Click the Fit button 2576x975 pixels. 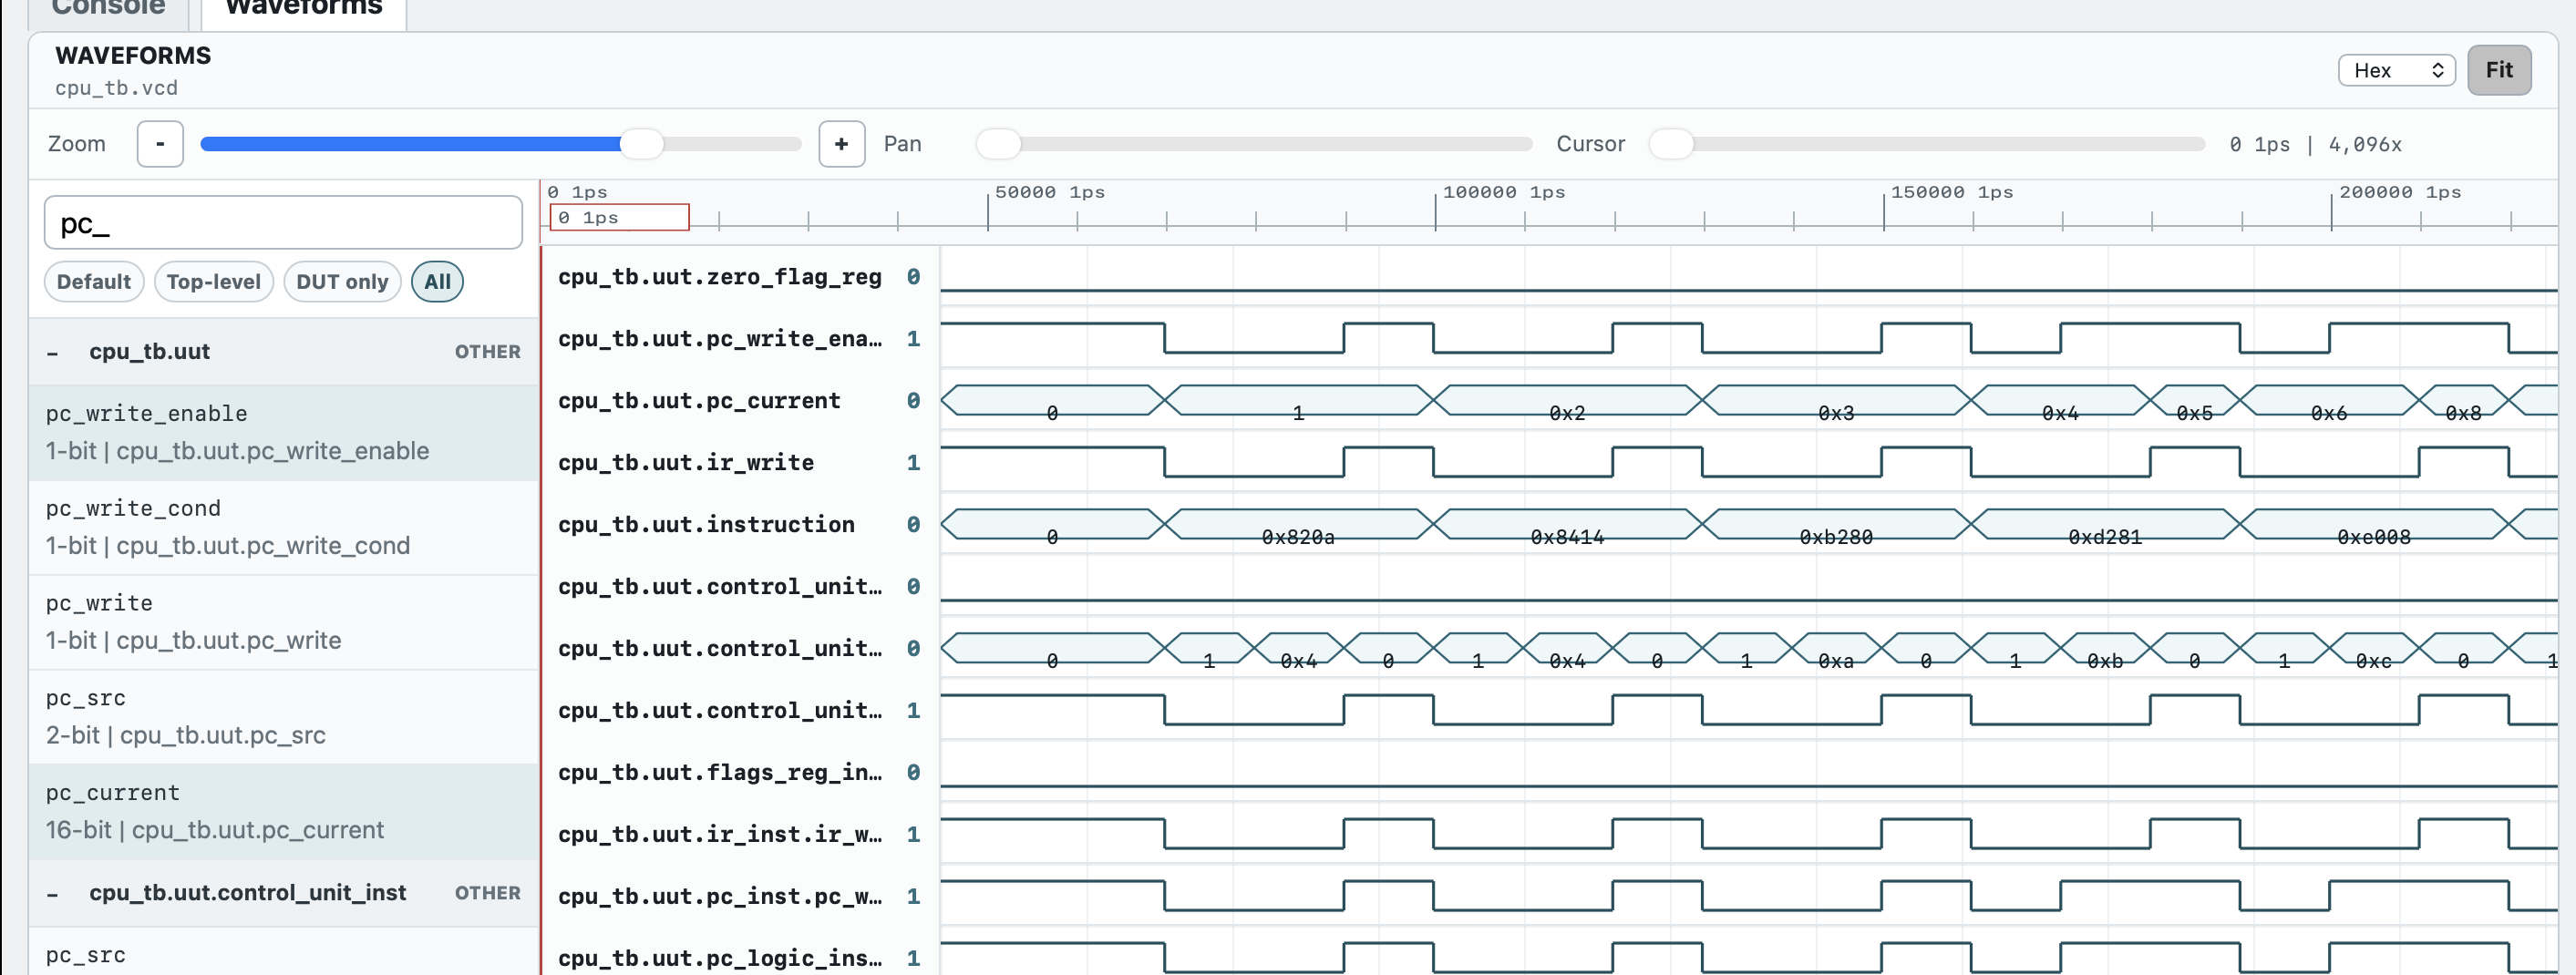point(2499,70)
